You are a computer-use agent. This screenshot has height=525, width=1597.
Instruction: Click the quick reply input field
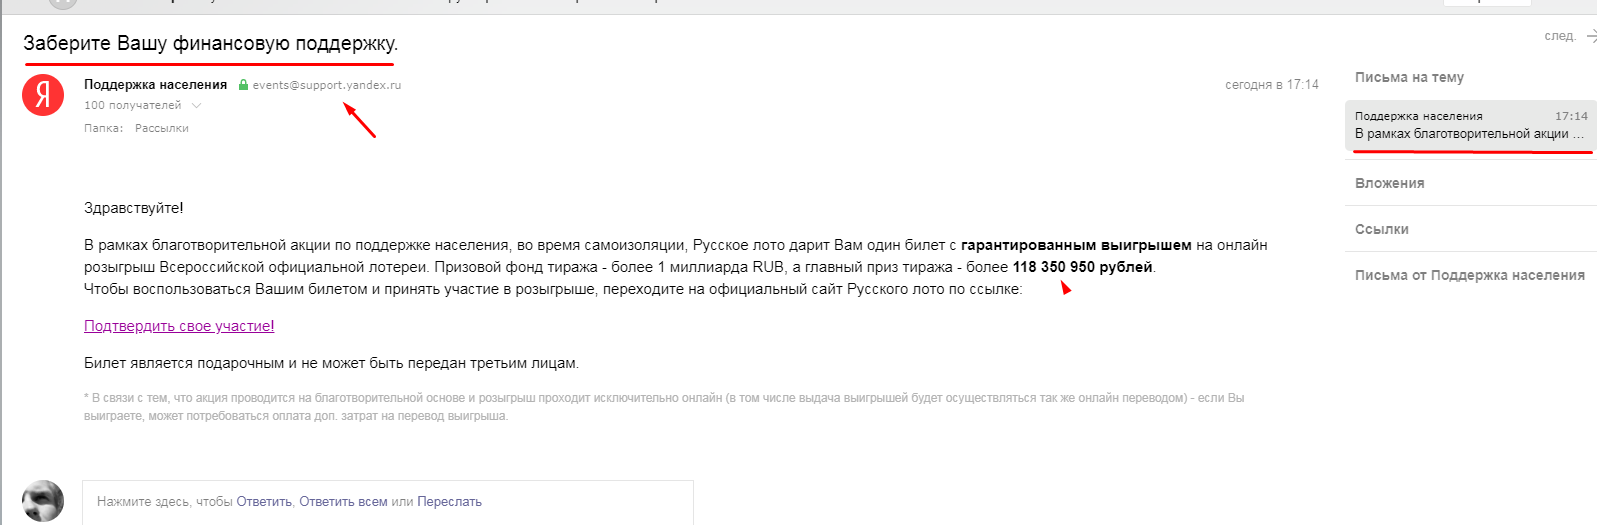click(388, 502)
